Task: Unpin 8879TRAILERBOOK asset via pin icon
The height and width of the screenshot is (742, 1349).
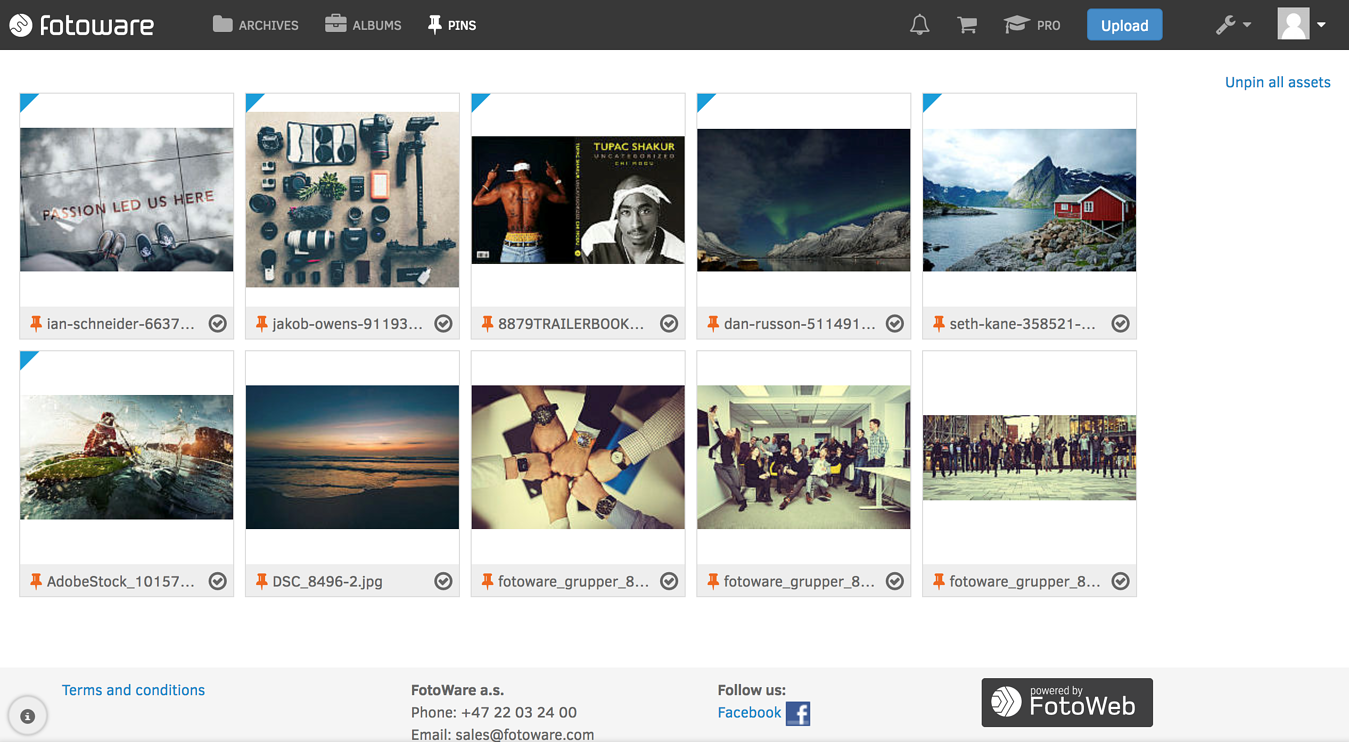Action: click(487, 323)
